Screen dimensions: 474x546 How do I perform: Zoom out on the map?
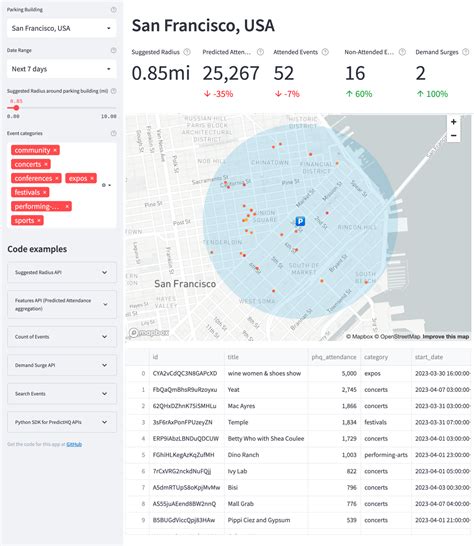[453, 135]
